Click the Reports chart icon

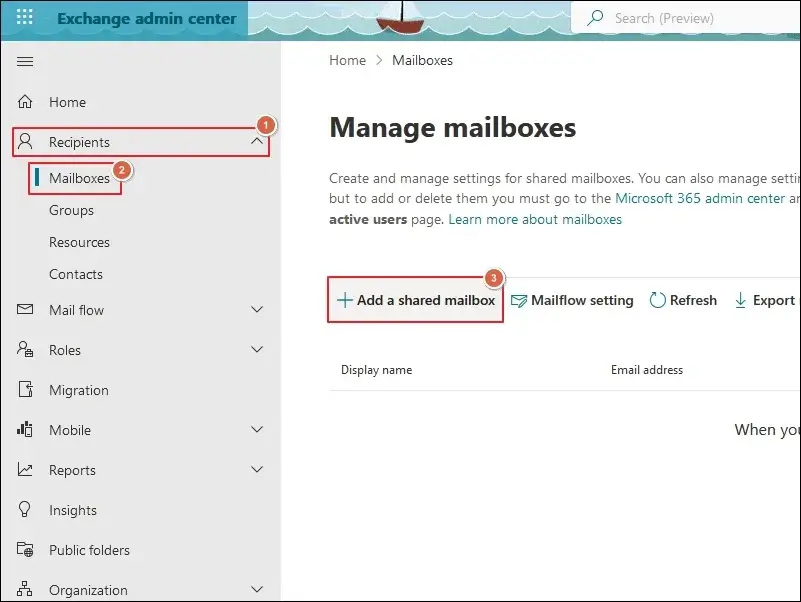25,469
